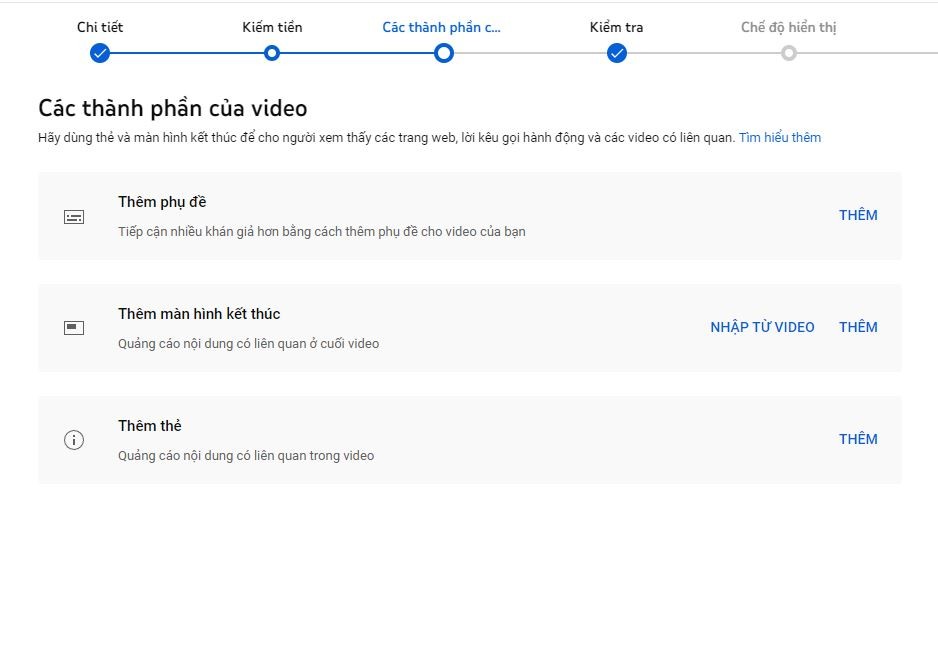Click the Thêm thẻ title
This screenshot has width=938, height=666.
point(150,426)
